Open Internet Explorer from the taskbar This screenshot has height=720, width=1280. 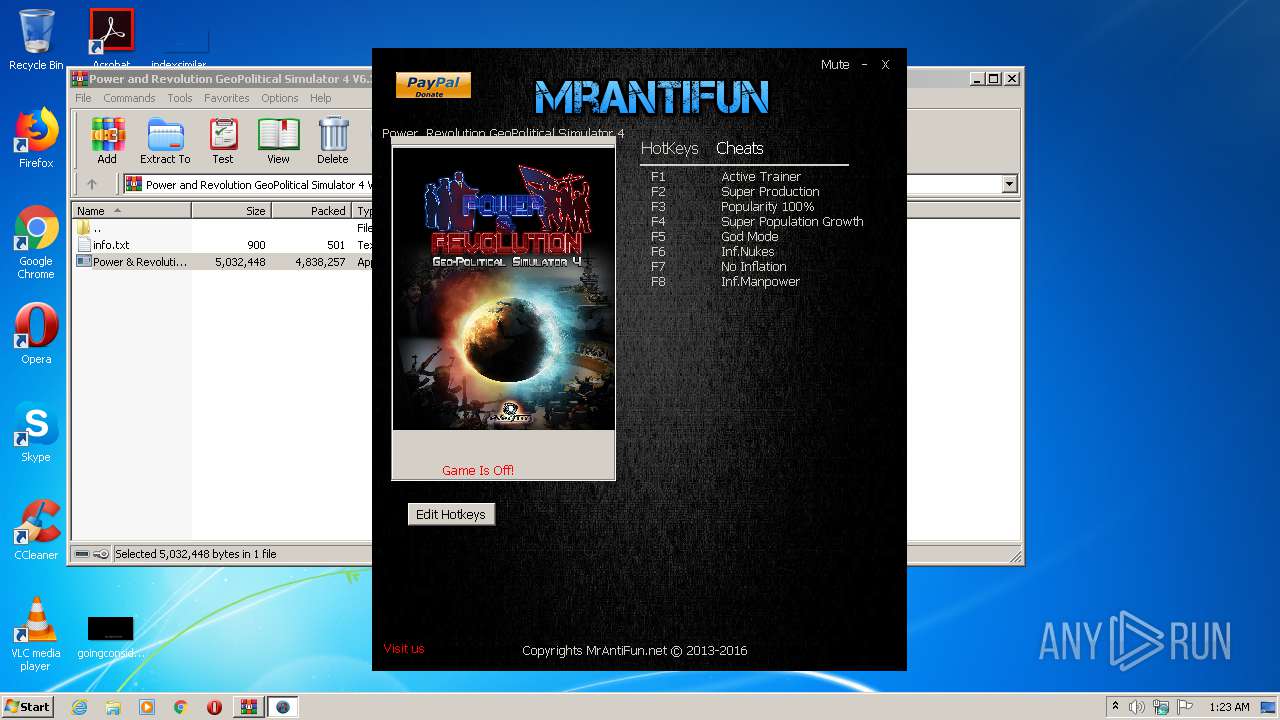[79, 707]
